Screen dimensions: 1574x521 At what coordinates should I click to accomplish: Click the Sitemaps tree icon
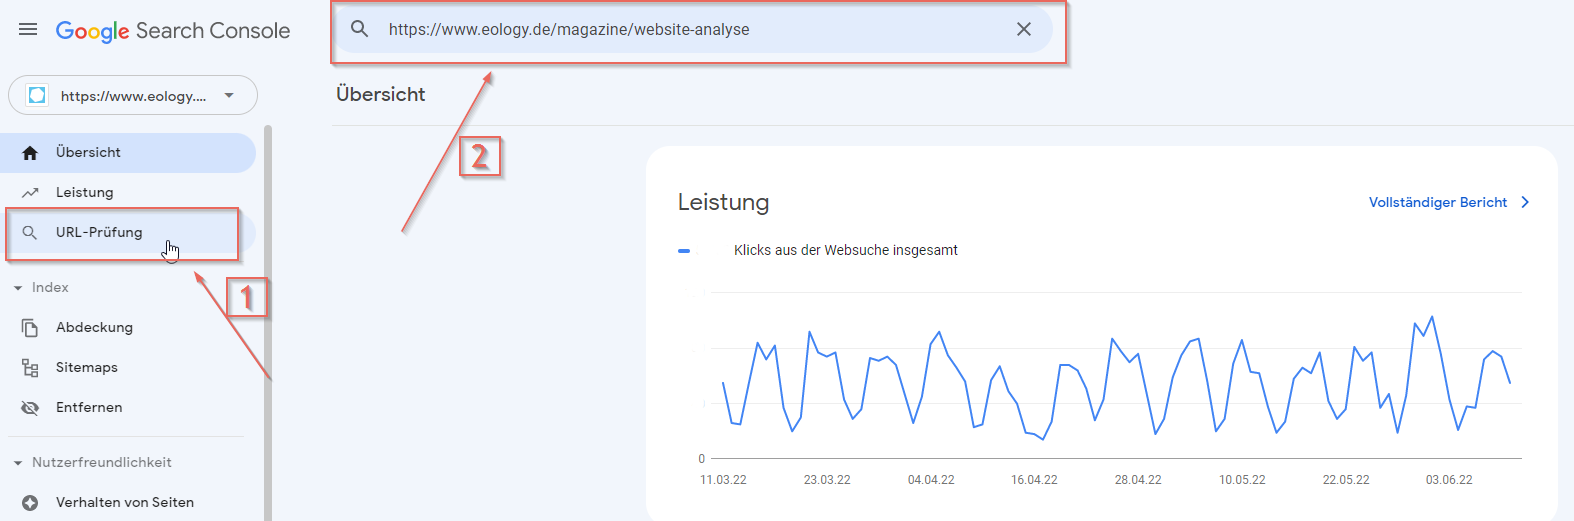30,368
